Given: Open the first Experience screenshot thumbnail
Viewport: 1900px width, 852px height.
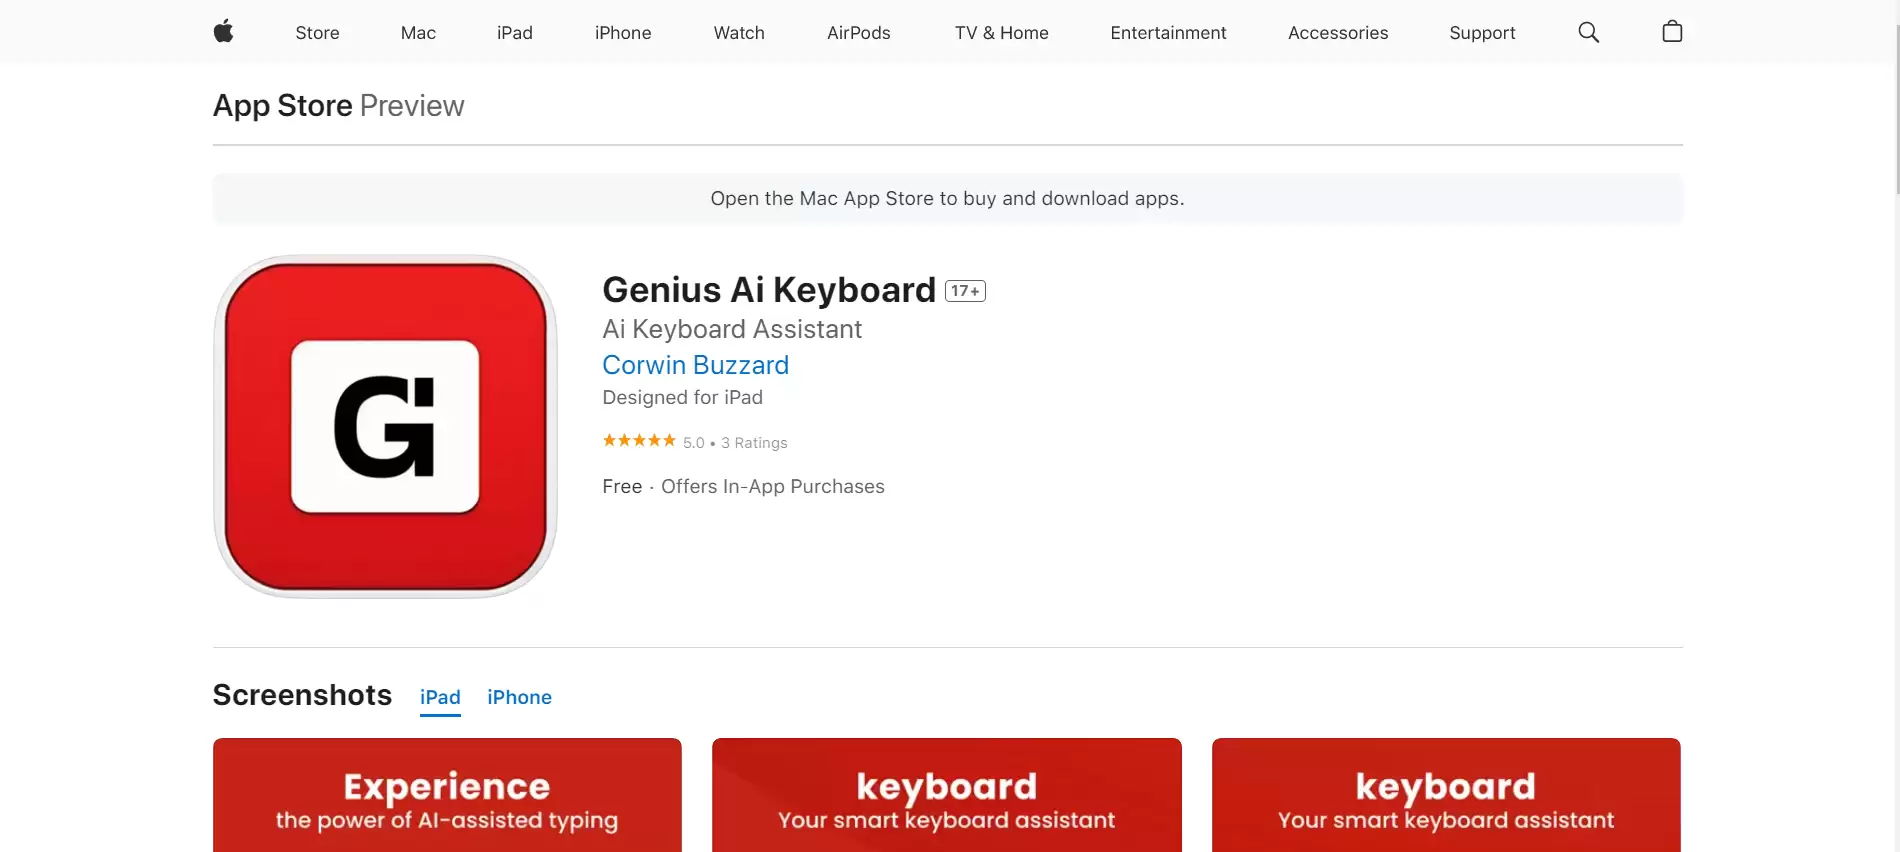Looking at the screenshot, I should [446, 795].
